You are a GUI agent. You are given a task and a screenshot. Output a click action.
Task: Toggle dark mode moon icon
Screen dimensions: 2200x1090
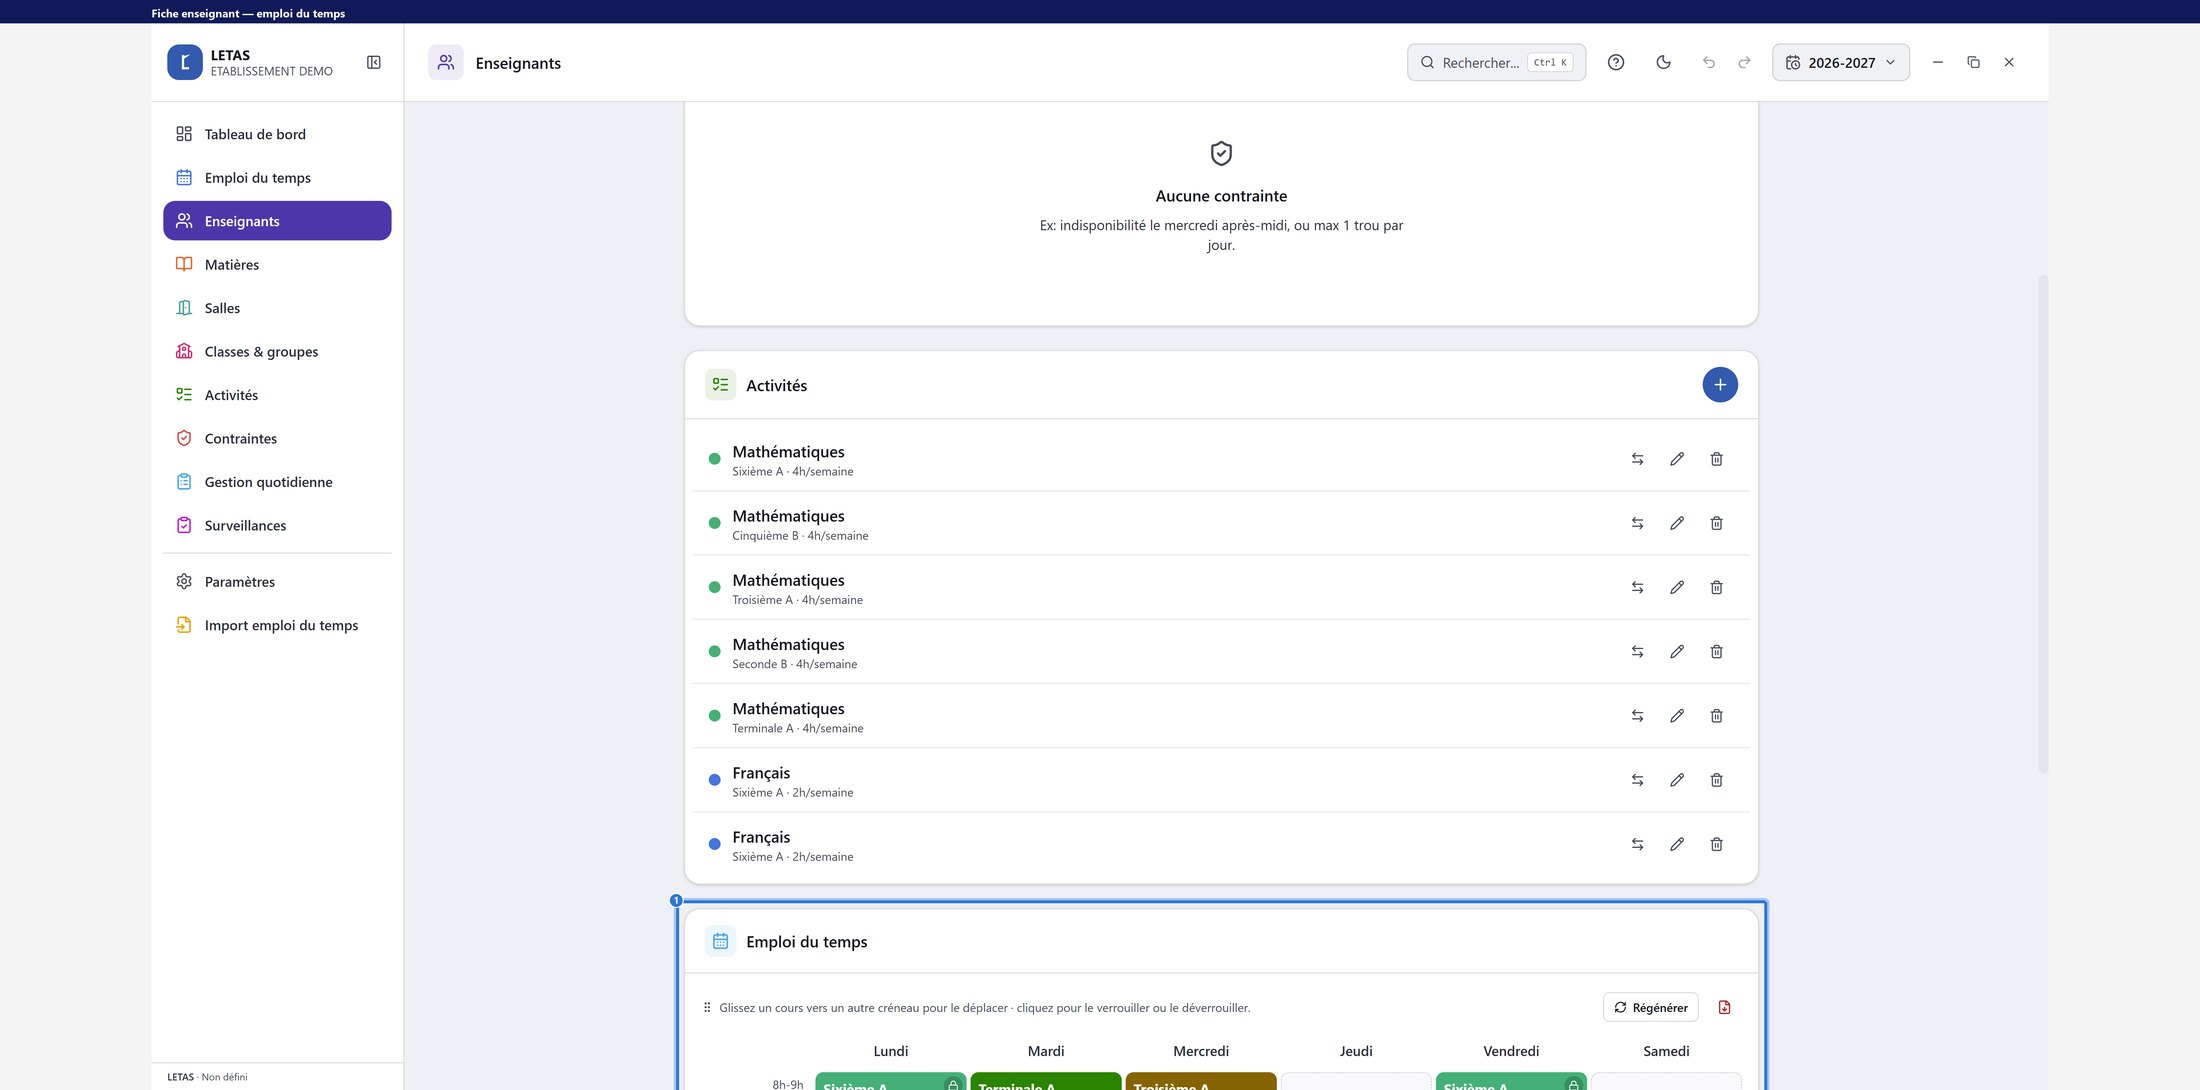click(1663, 62)
